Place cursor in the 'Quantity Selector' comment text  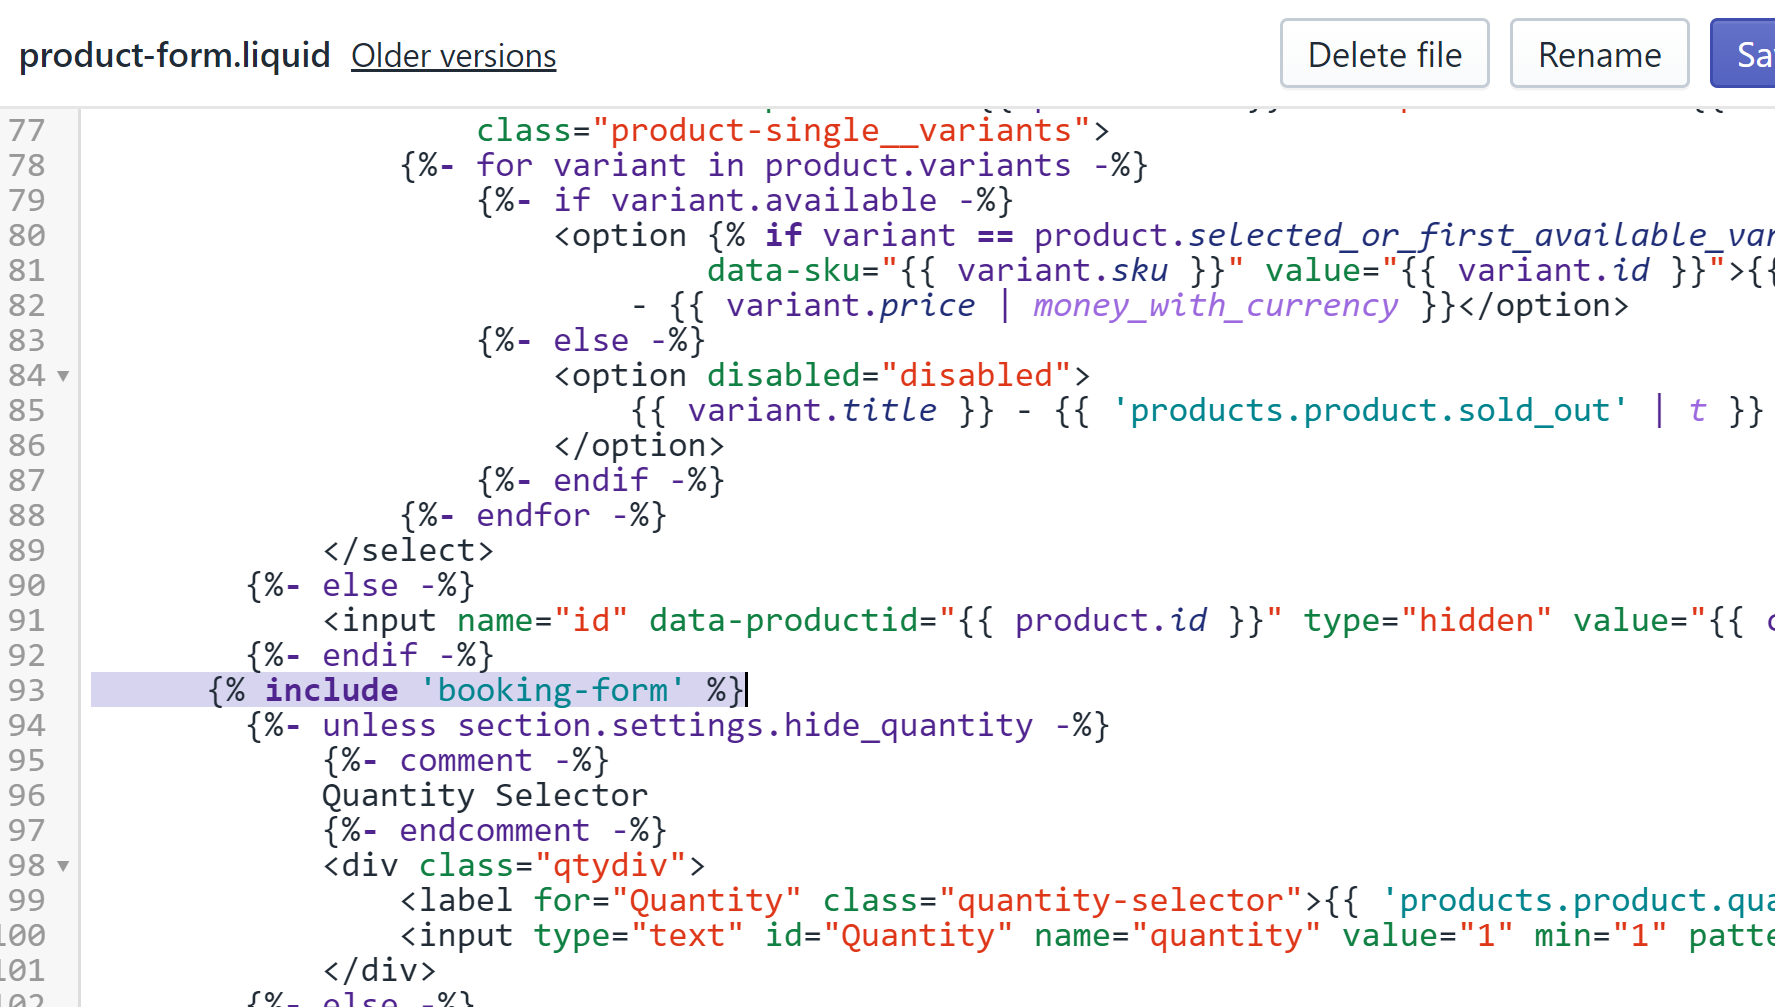[x=485, y=795]
